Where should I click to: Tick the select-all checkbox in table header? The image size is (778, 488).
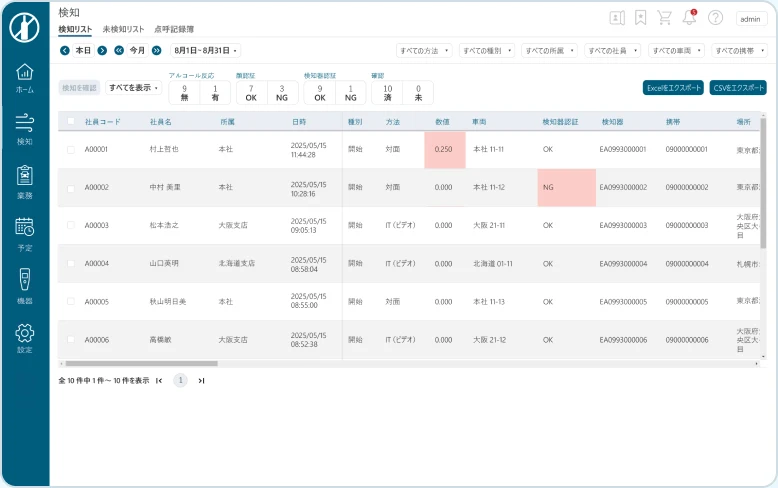[x=71, y=122]
